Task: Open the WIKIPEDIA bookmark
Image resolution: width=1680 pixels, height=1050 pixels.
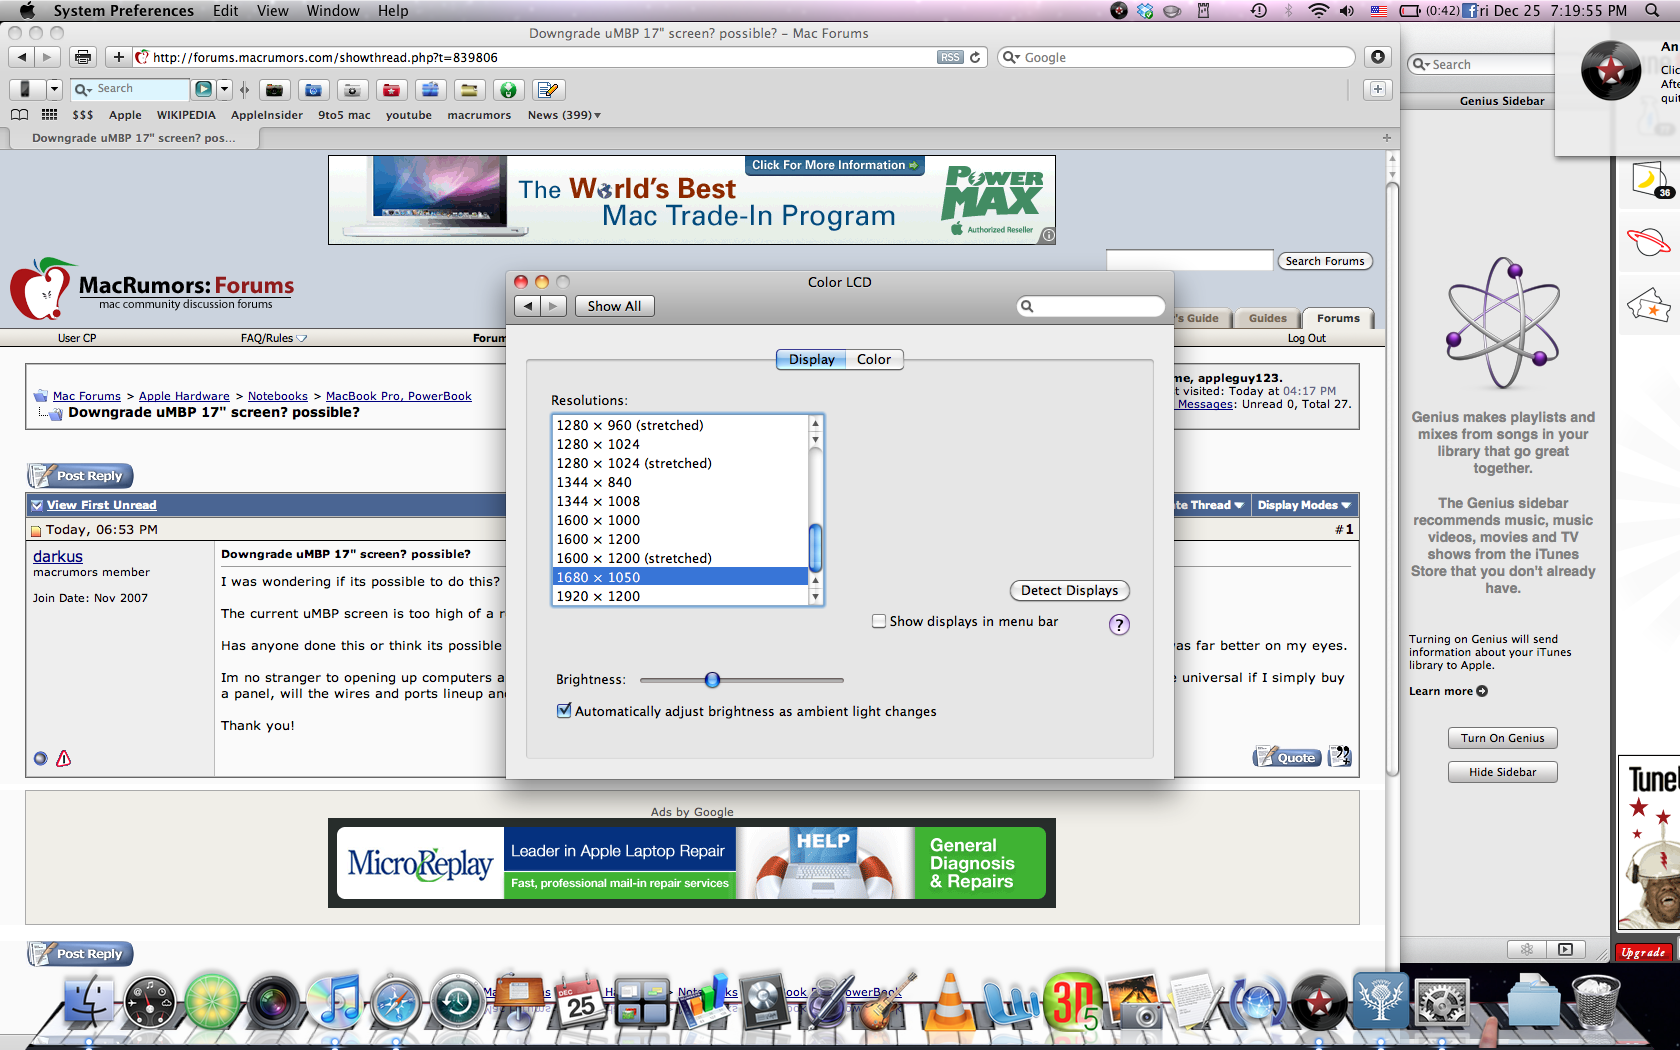Action: 186,115
